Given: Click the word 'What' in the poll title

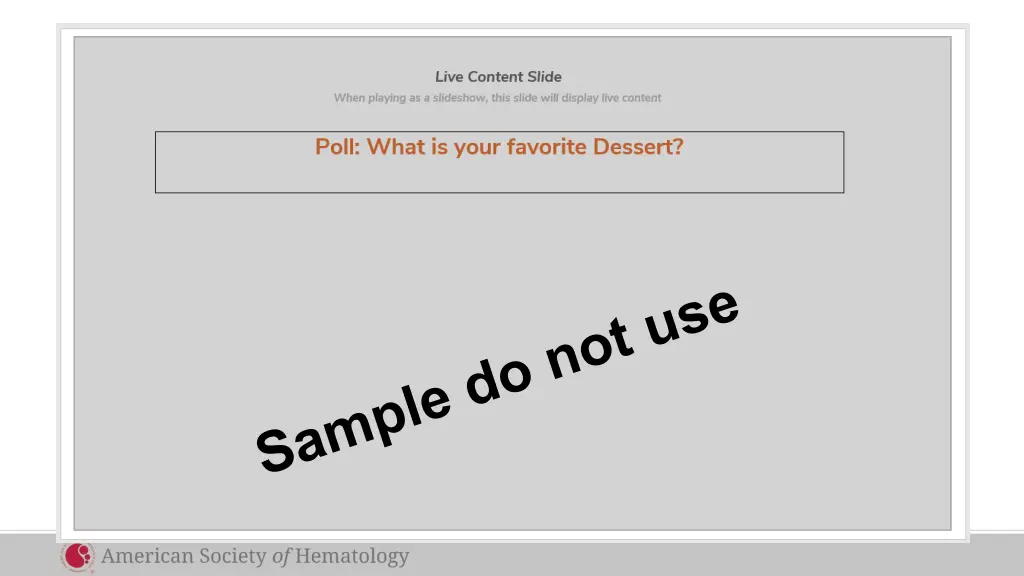Looking at the screenshot, I should click(396, 147).
